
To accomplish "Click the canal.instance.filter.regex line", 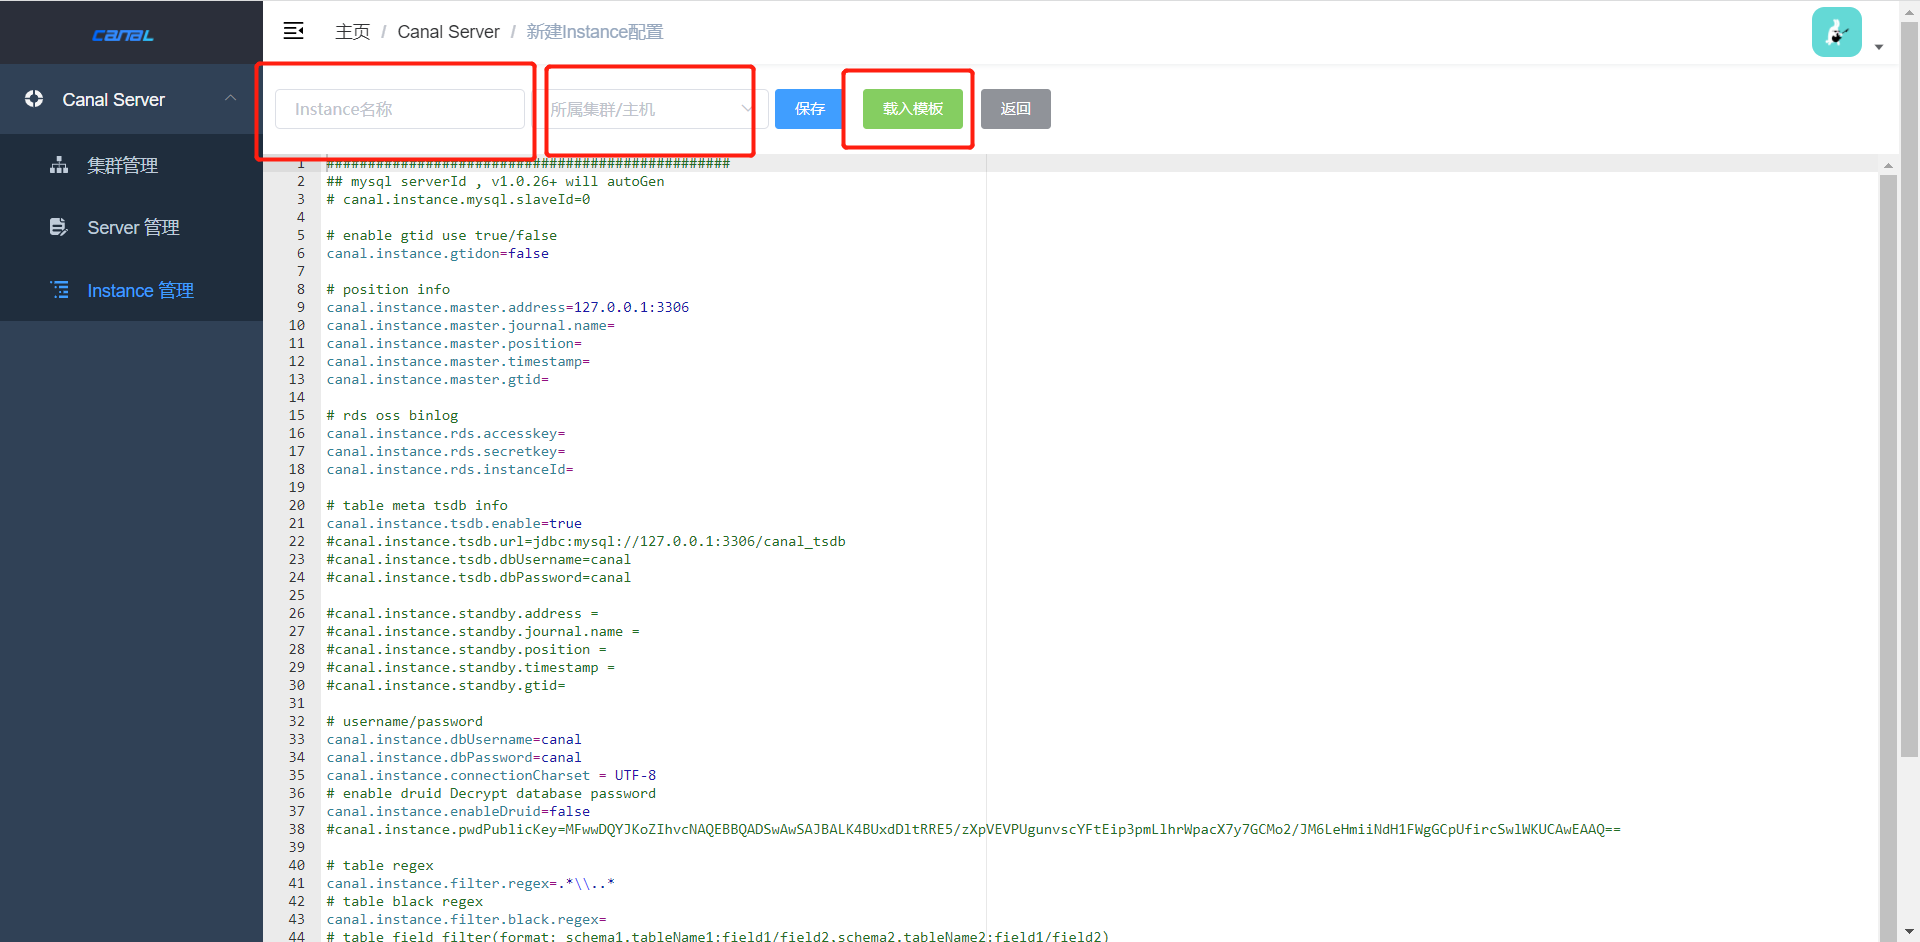I will click(x=470, y=883).
